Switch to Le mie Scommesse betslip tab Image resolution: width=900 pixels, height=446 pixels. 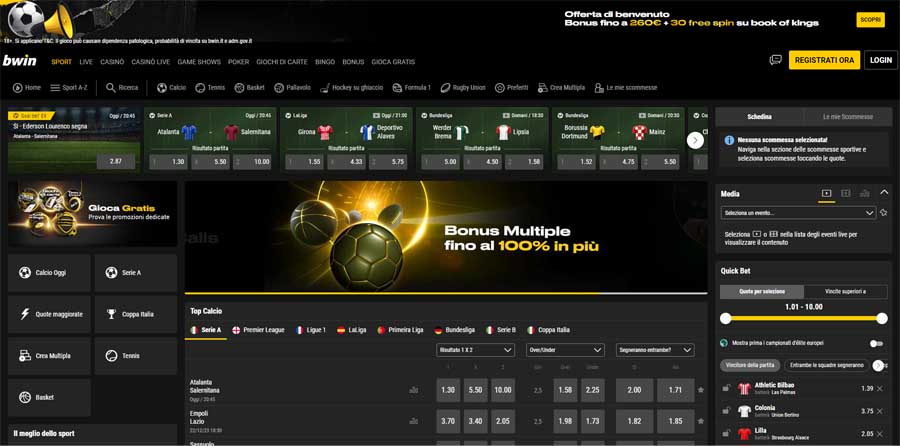[848, 117]
